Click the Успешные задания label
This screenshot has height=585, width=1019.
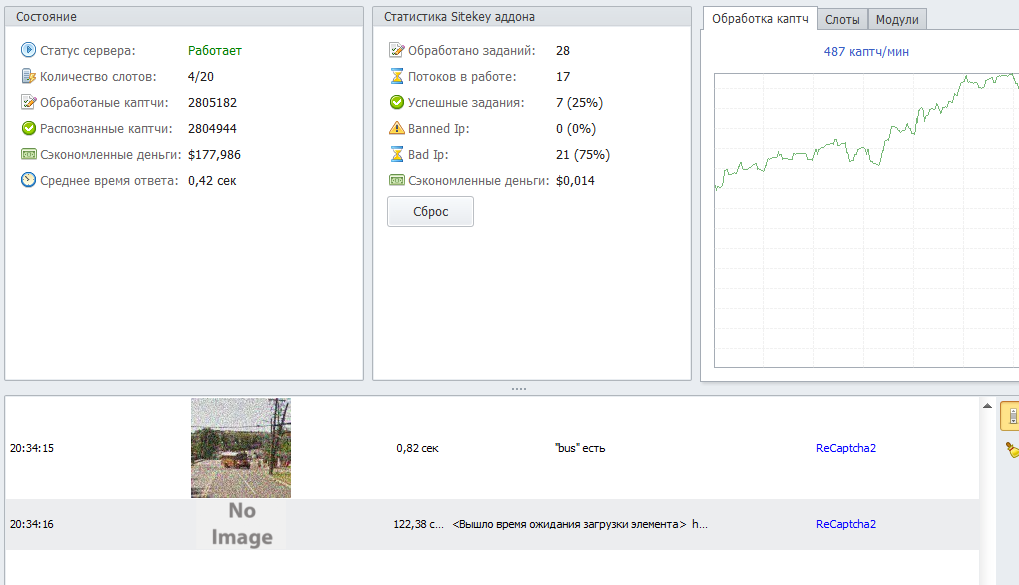[x=466, y=102]
